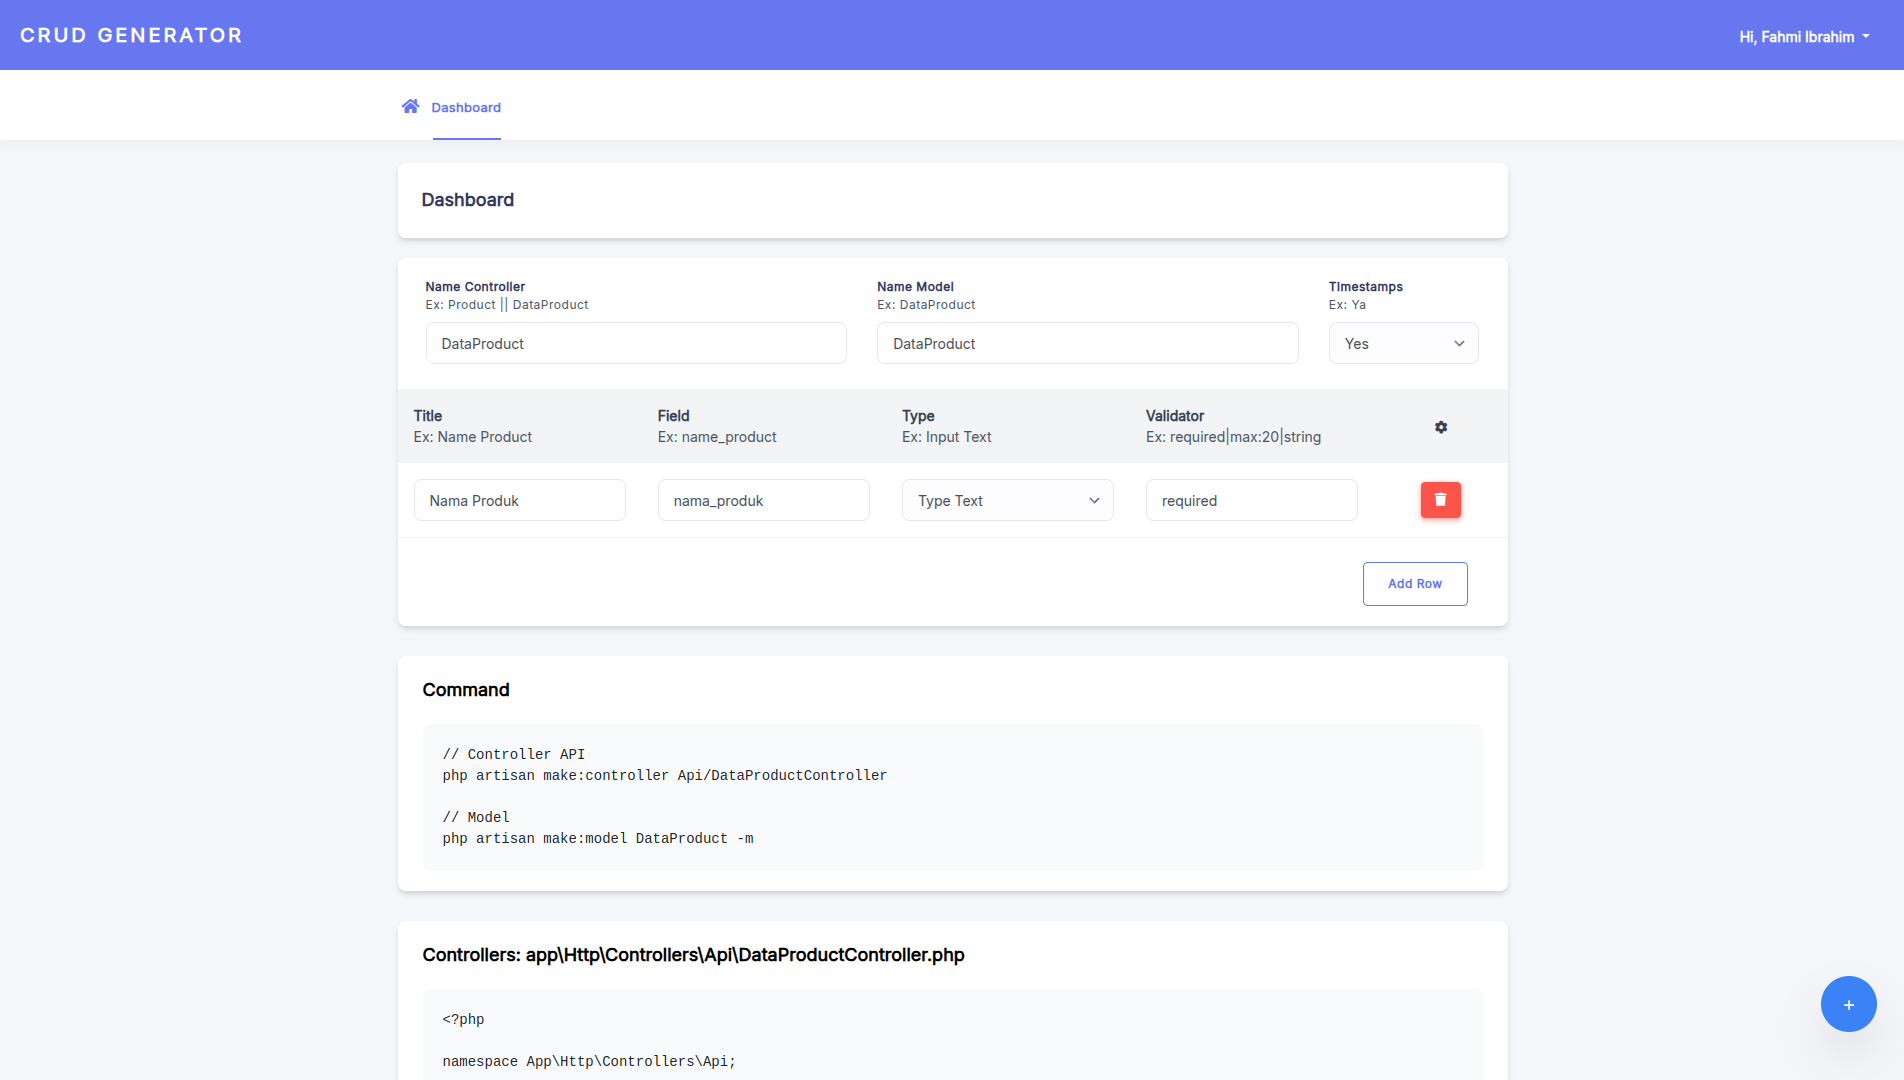Focus the Name Controller input field
The height and width of the screenshot is (1080, 1904).
(x=636, y=344)
